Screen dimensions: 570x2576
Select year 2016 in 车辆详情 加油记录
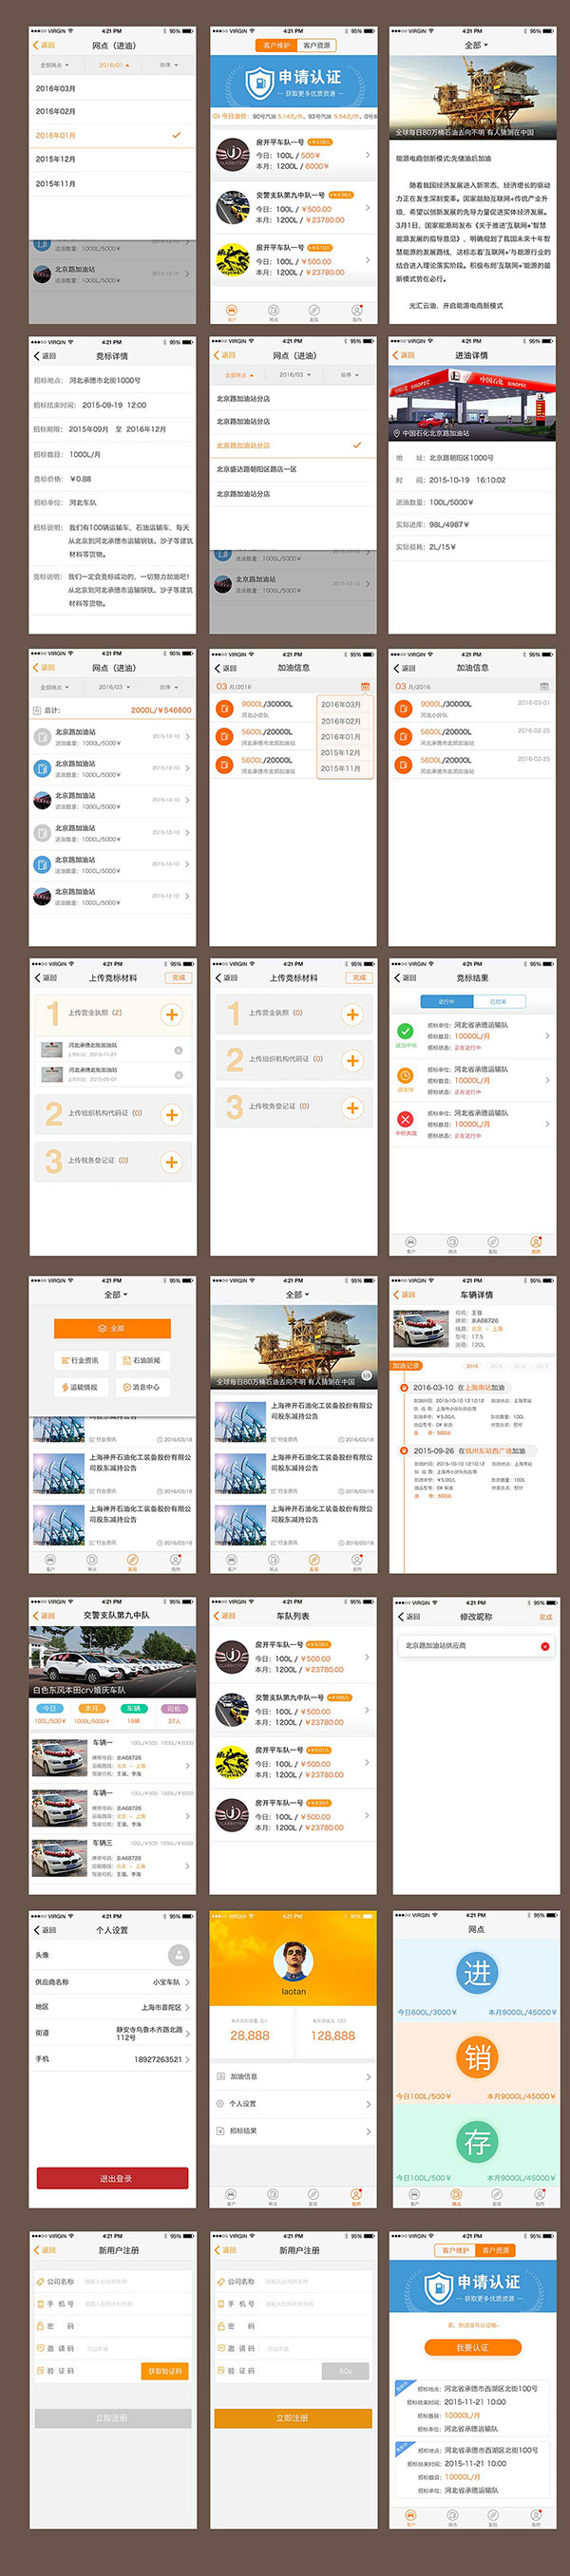tap(472, 1365)
